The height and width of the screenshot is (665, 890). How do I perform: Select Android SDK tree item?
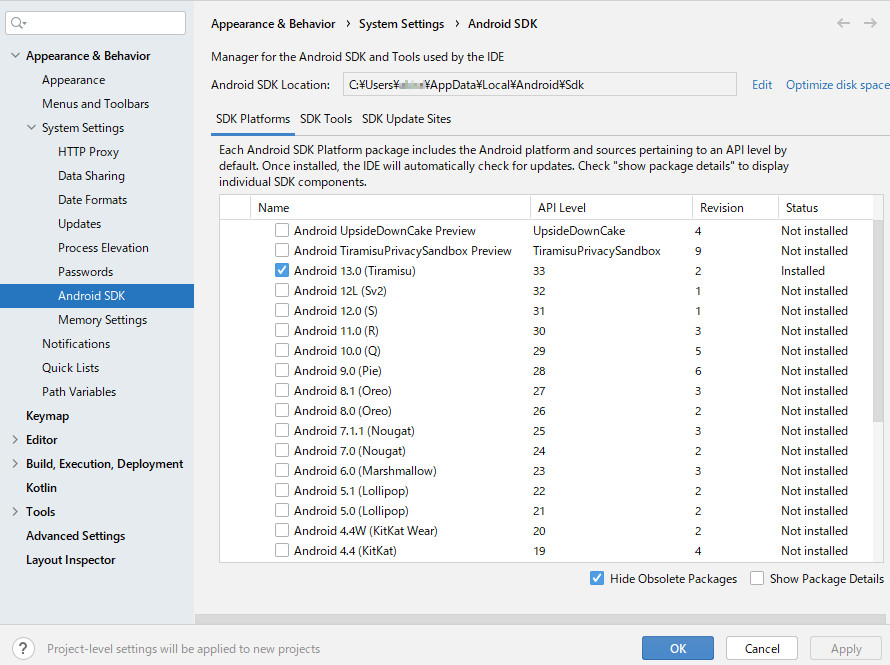click(x=96, y=296)
